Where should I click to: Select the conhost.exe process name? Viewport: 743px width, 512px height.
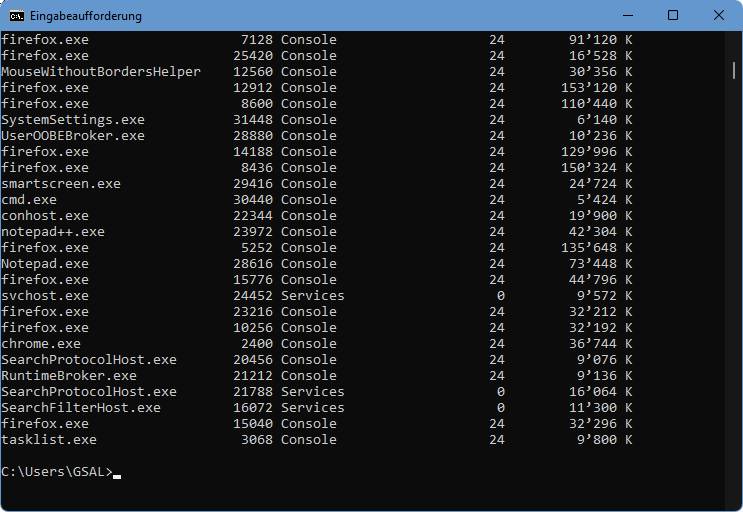[x=45, y=216]
